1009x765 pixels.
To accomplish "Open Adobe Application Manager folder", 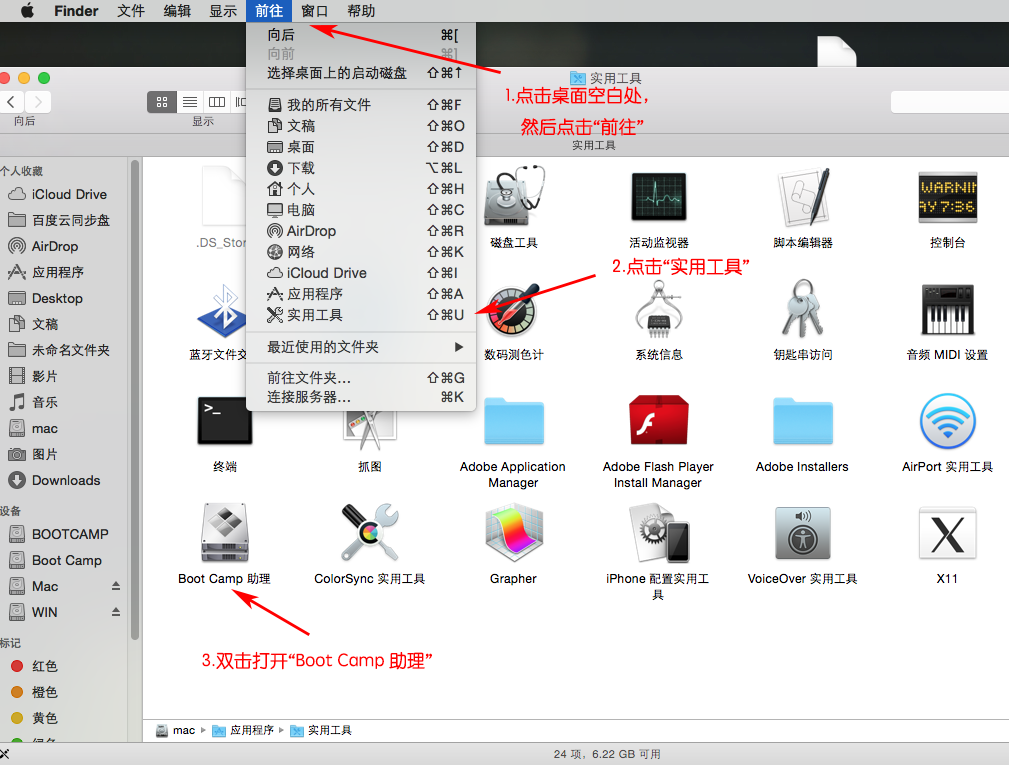I will coord(514,421).
